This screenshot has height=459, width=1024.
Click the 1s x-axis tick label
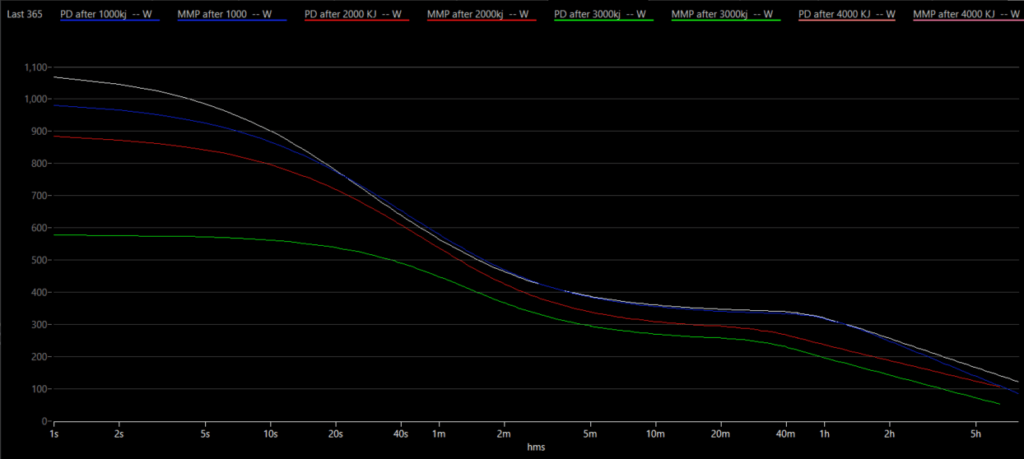(x=54, y=434)
